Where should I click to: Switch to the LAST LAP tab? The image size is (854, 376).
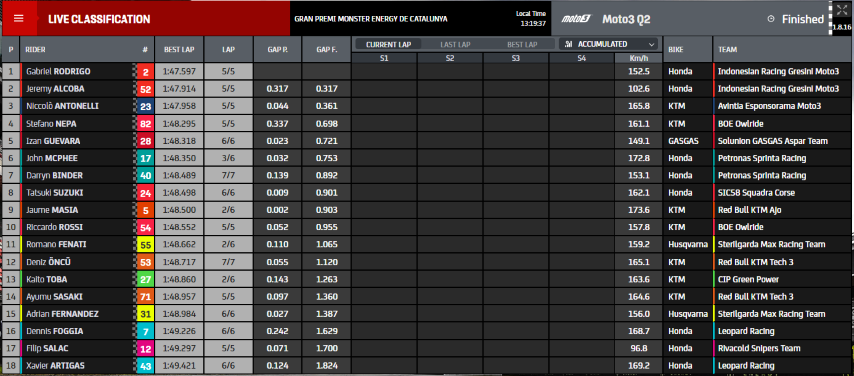click(455, 44)
